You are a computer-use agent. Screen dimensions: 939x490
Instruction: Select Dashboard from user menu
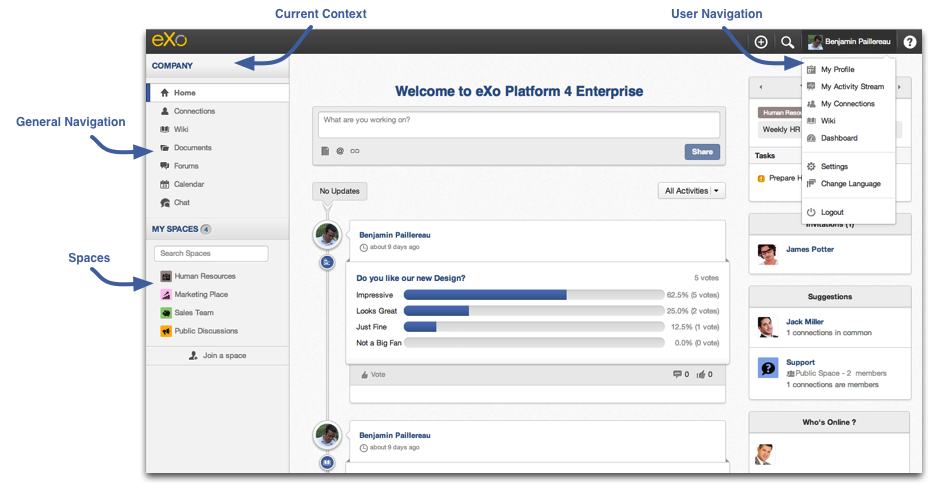click(839, 138)
